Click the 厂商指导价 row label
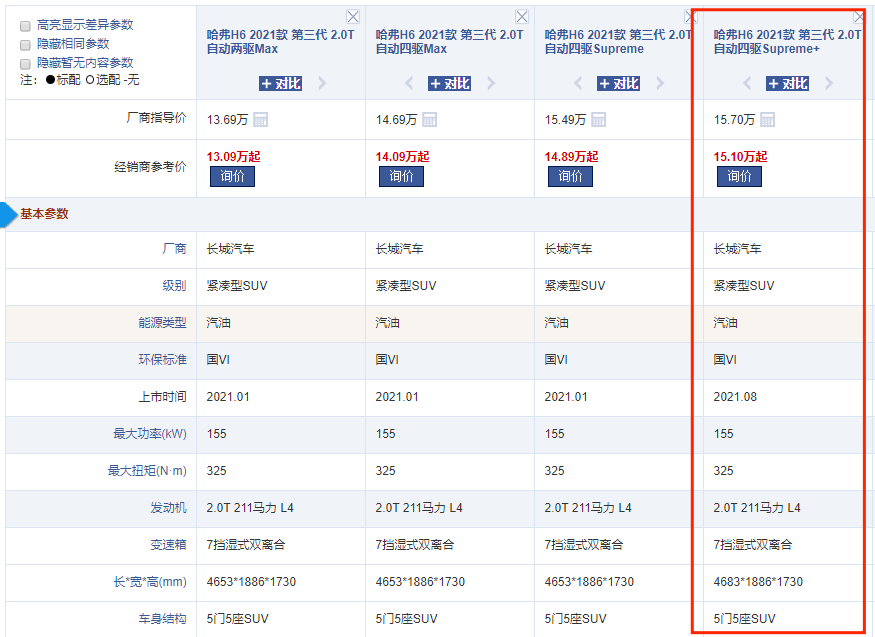The width and height of the screenshot is (875, 637). (x=156, y=118)
